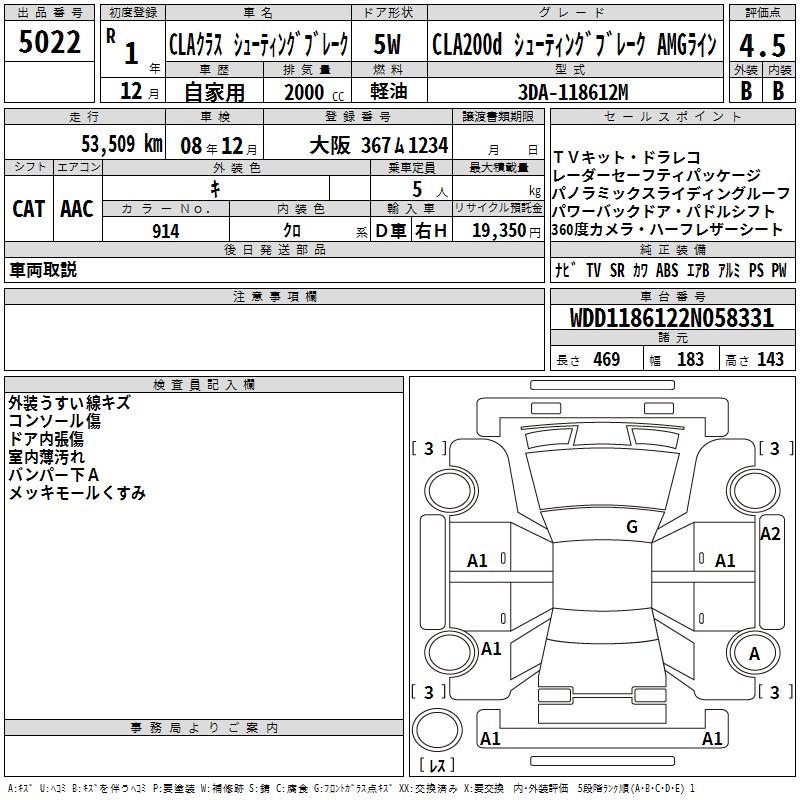800x800 pixels.
Task: Click sales point パノラミックスライディングルーフ
Action: coord(671,193)
